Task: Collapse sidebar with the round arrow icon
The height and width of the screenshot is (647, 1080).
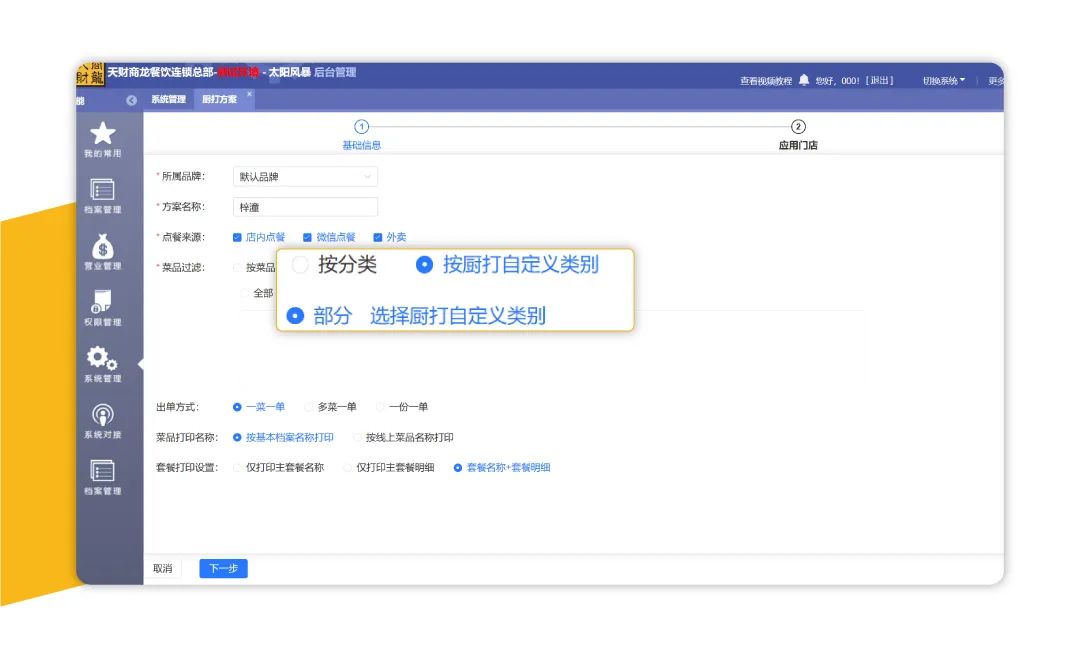Action: (131, 101)
